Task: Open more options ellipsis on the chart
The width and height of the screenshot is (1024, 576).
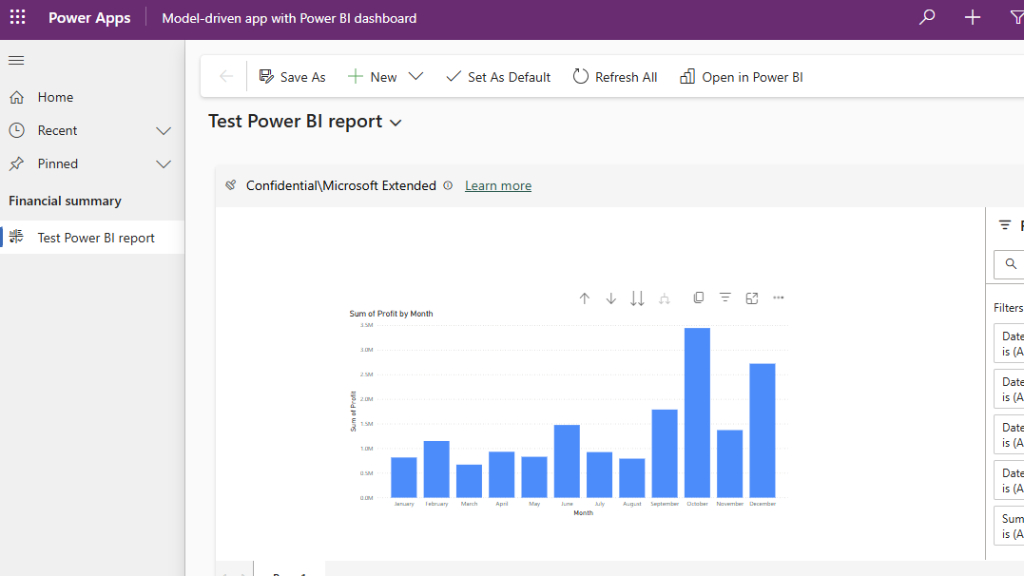Action: point(779,298)
